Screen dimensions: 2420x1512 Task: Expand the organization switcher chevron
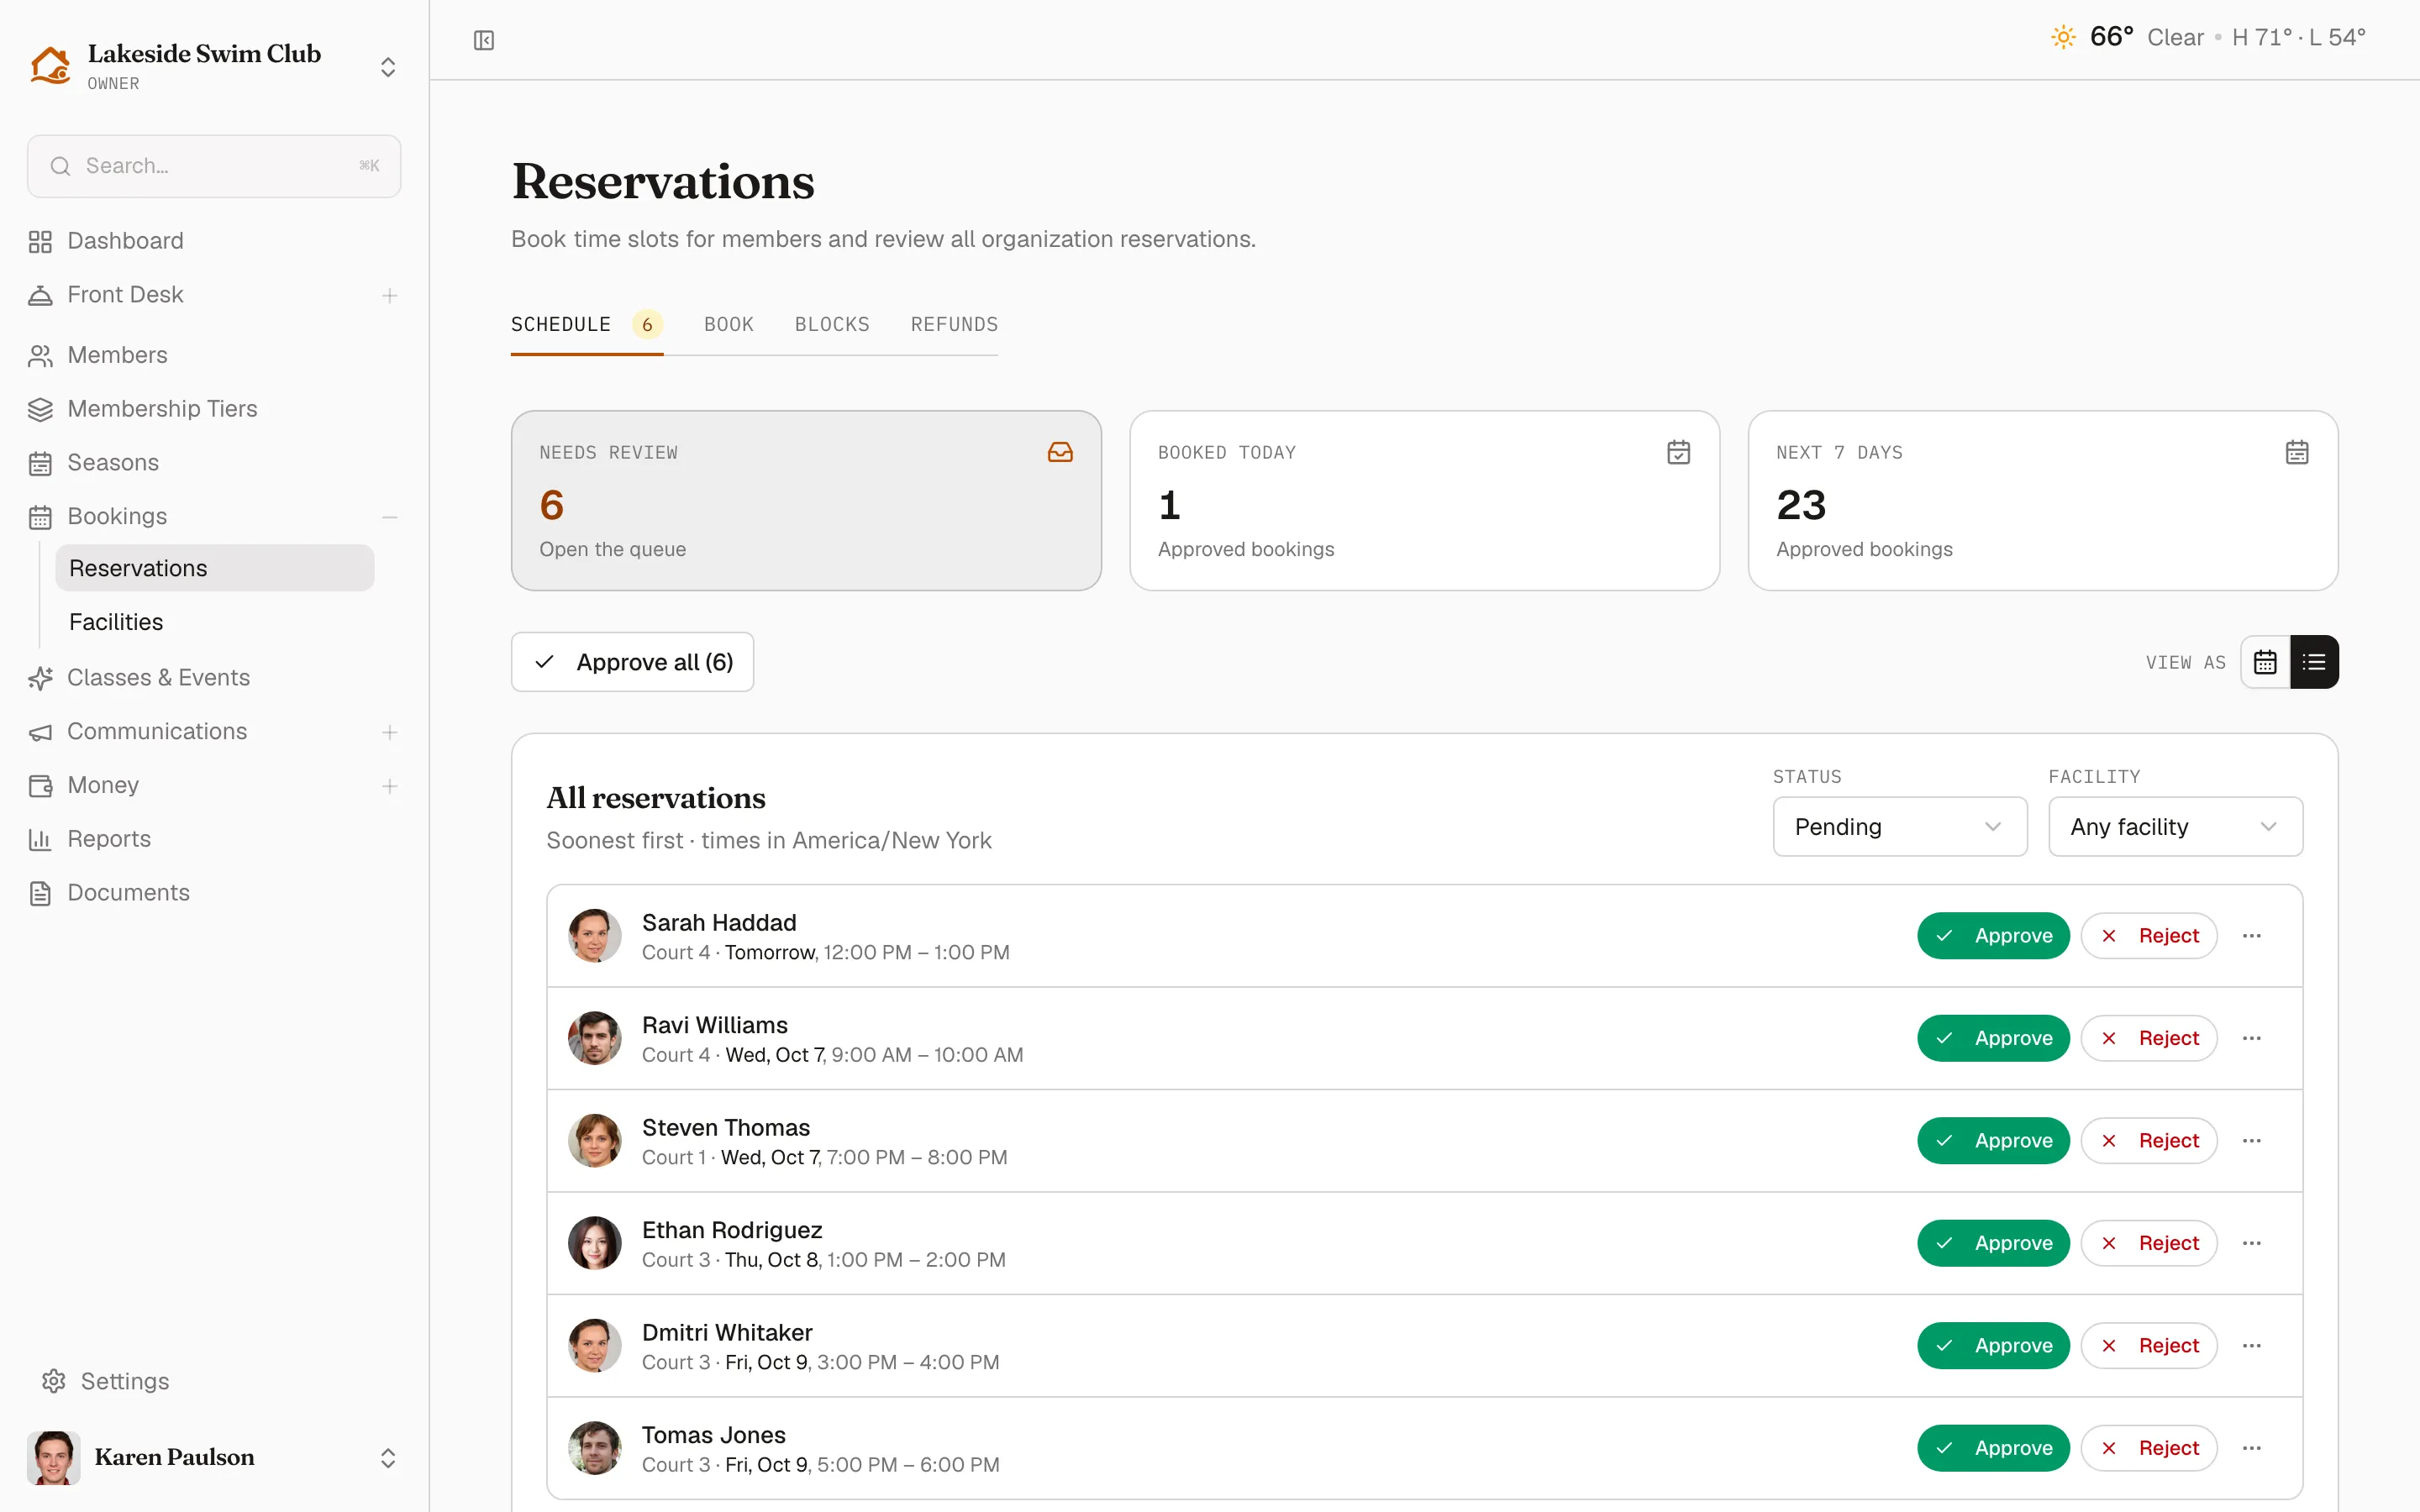388,67
